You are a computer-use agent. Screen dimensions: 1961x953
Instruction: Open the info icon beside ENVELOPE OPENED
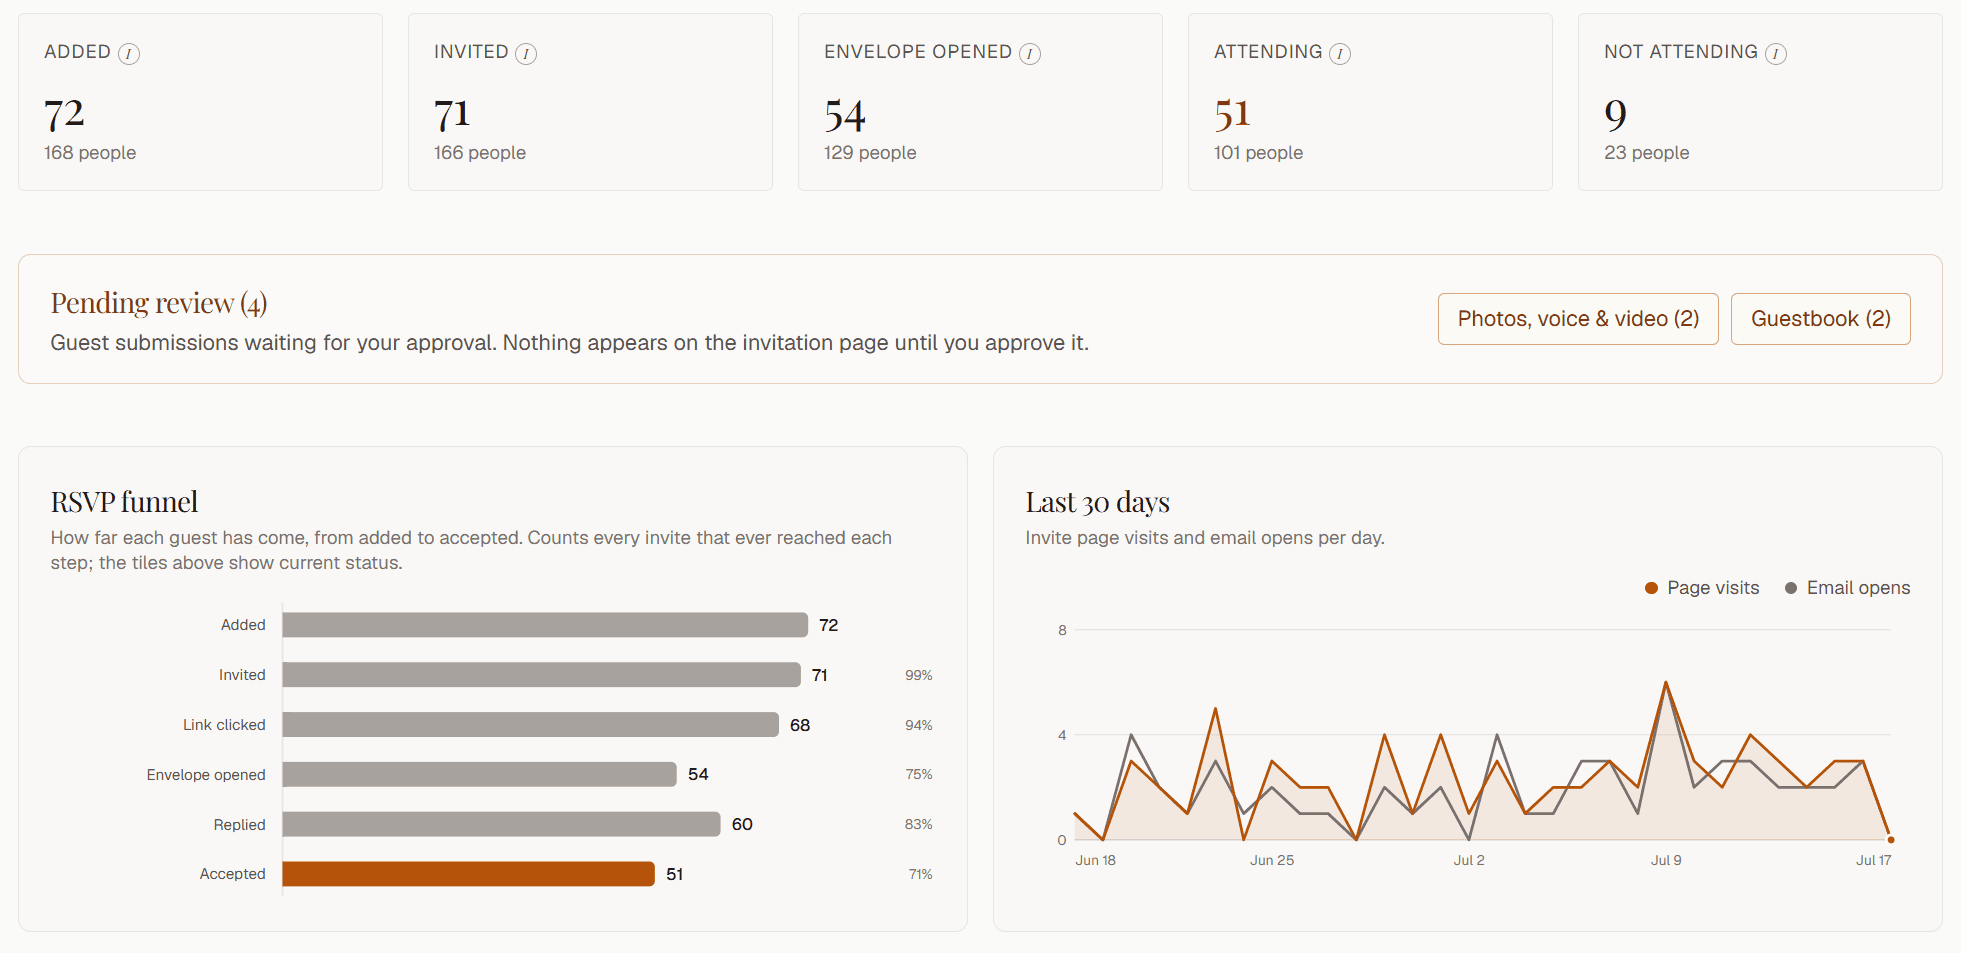(1030, 54)
